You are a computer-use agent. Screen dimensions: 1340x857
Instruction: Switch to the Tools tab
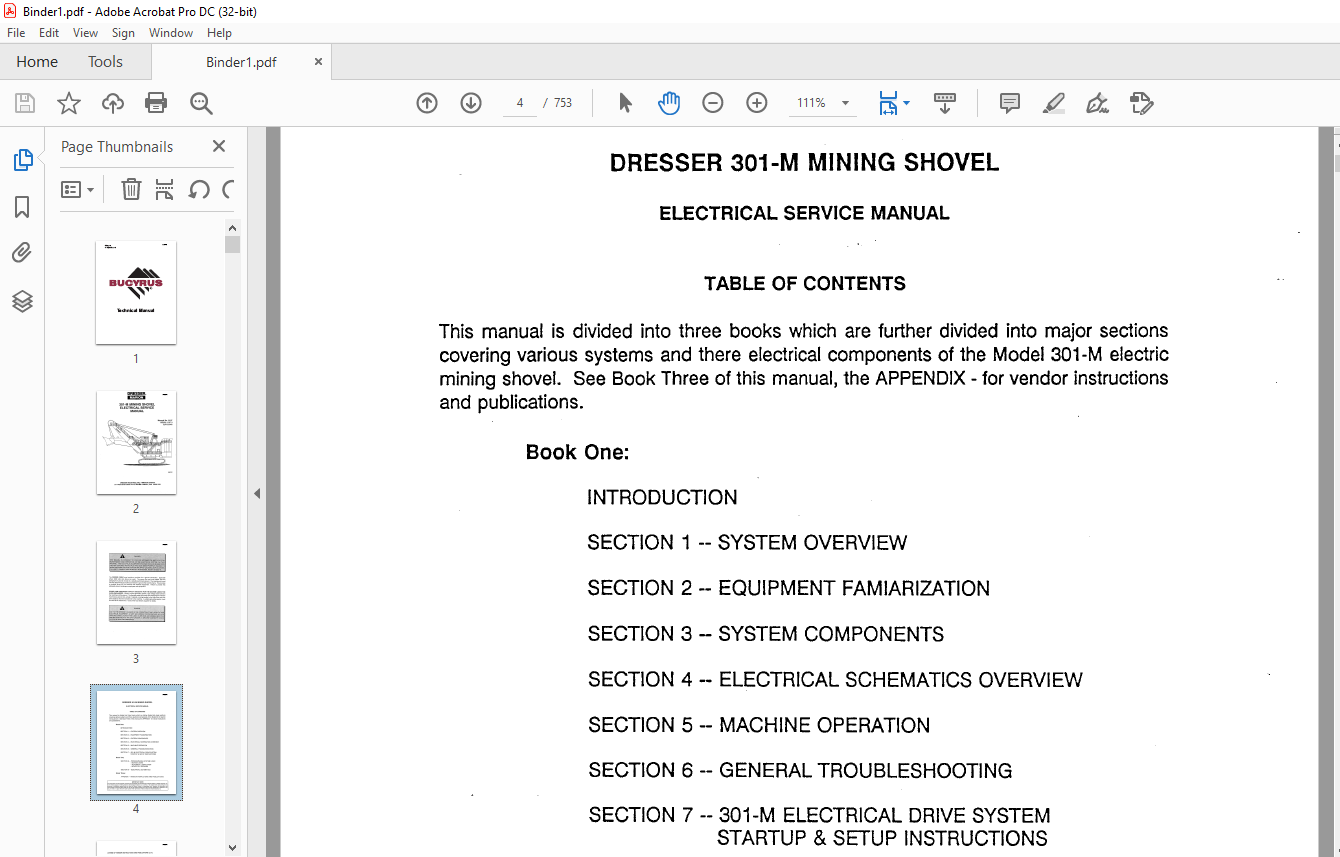105,62
